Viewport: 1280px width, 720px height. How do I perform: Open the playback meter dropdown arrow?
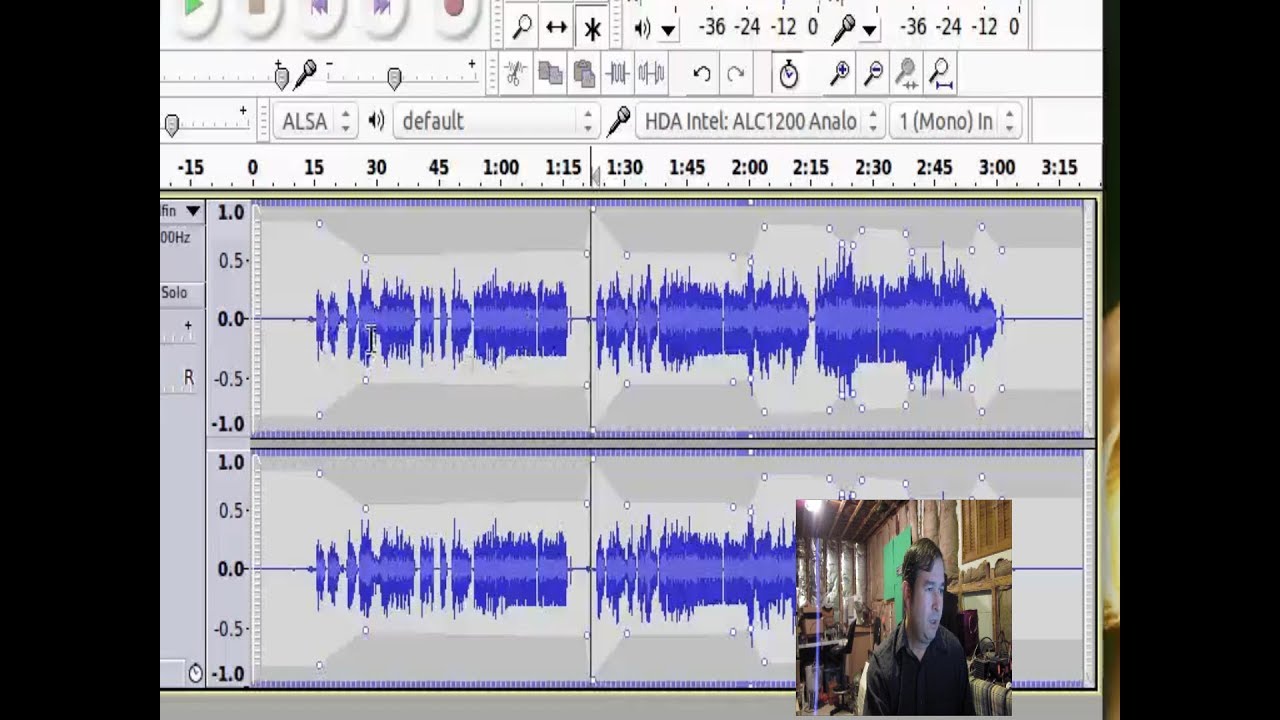pyautogui.click(x=668, y=30)
